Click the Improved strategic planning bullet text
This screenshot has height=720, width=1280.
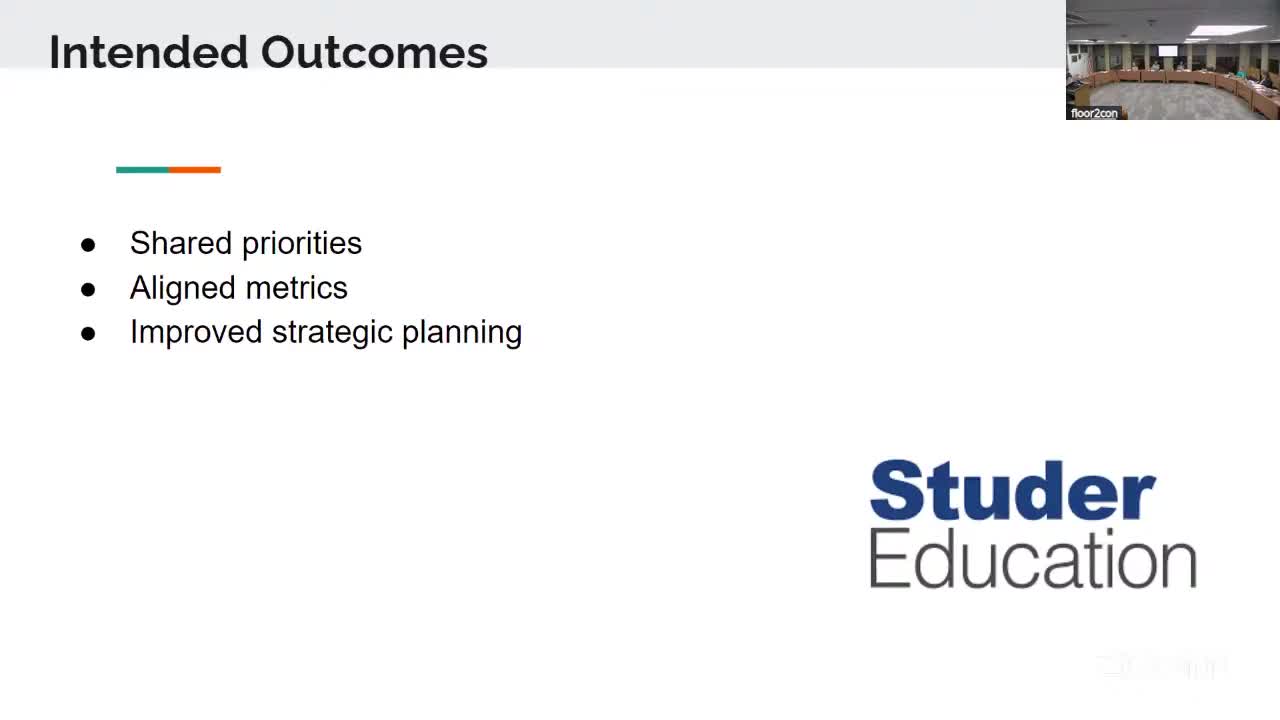click(325, 332)
